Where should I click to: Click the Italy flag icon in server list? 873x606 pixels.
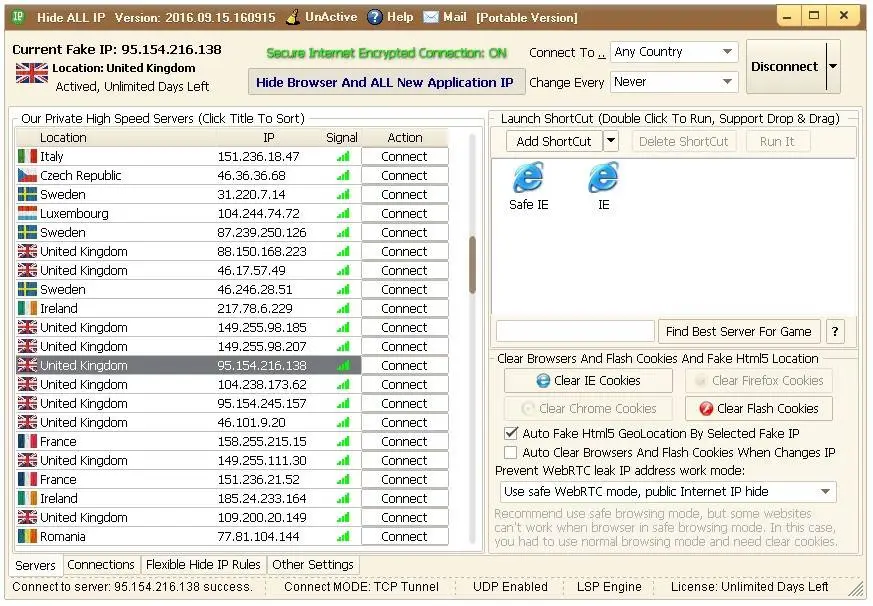click(x=27, y=157)
